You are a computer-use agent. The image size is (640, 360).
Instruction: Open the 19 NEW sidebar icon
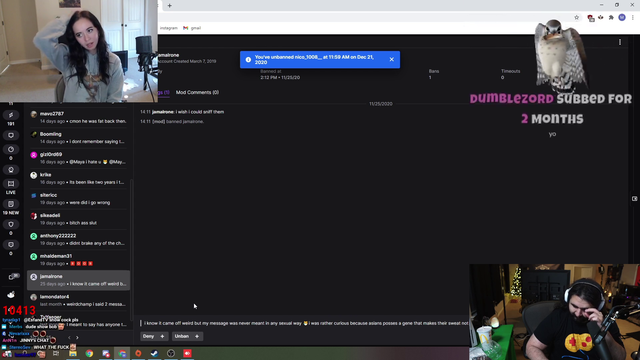point(11,204)
